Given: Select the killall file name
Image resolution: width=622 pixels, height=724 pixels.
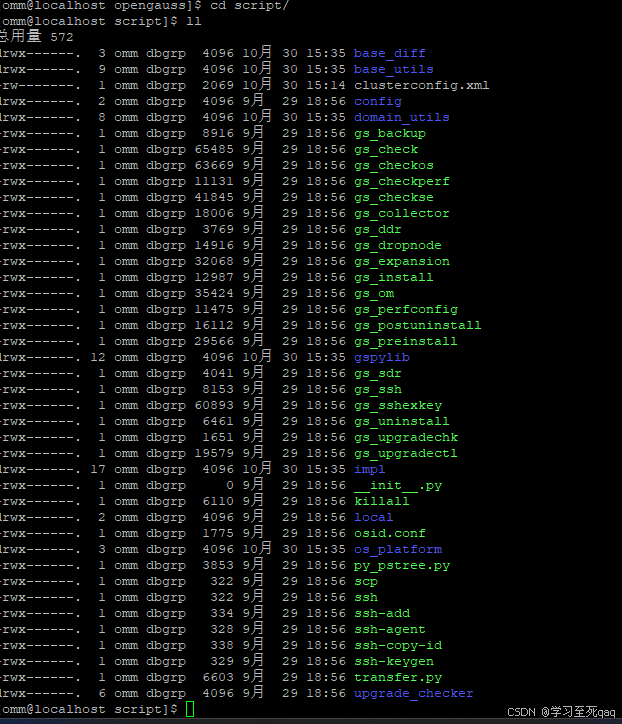Looking at the screenshot, I should (x=381, y=501).
